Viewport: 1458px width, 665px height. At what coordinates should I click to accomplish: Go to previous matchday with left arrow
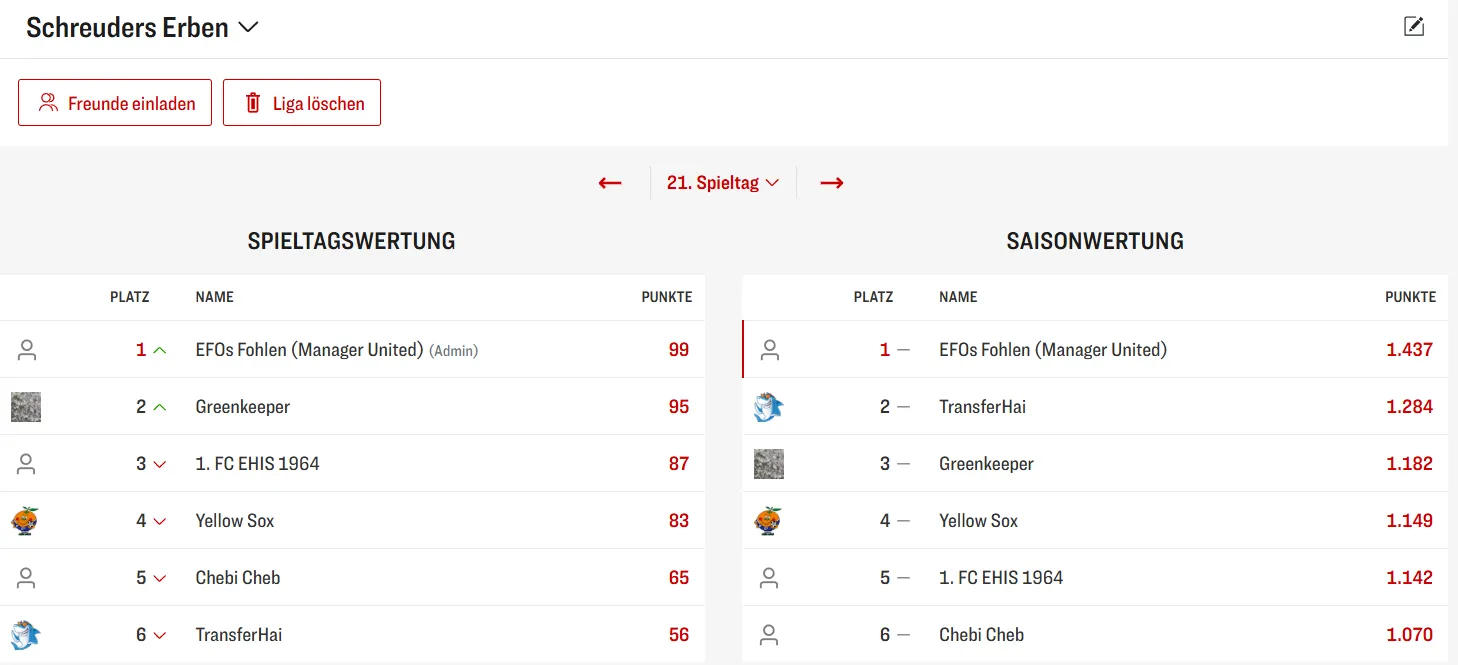(x=610, y=183)
